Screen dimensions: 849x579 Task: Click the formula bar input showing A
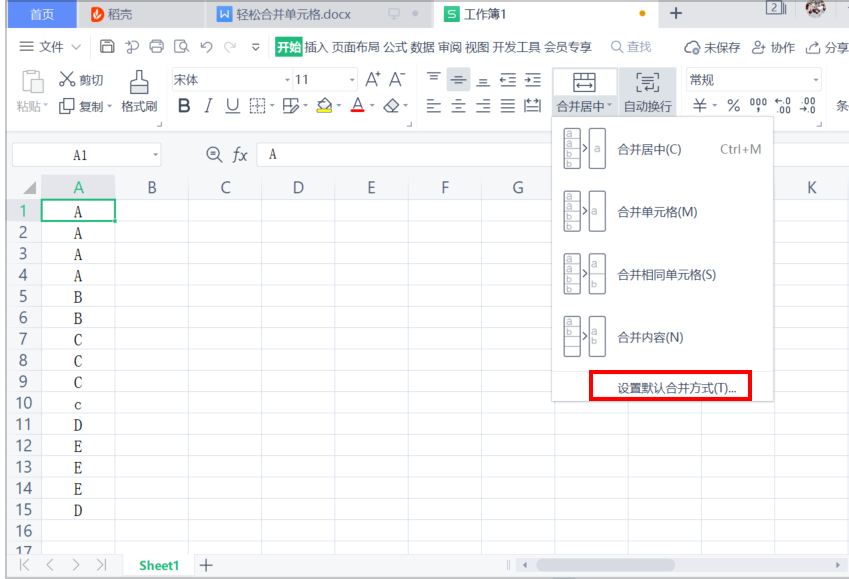pyautogui.click(x=404, y=155)
